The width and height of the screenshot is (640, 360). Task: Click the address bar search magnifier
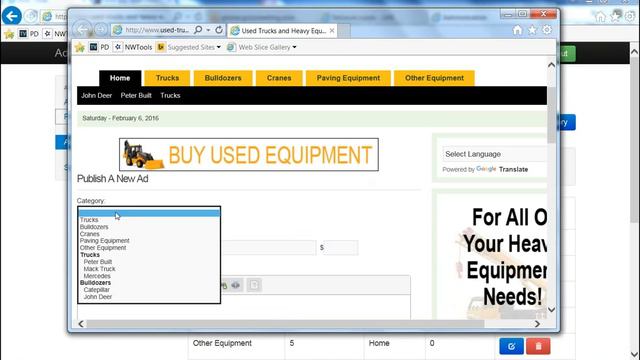(198, 30)
